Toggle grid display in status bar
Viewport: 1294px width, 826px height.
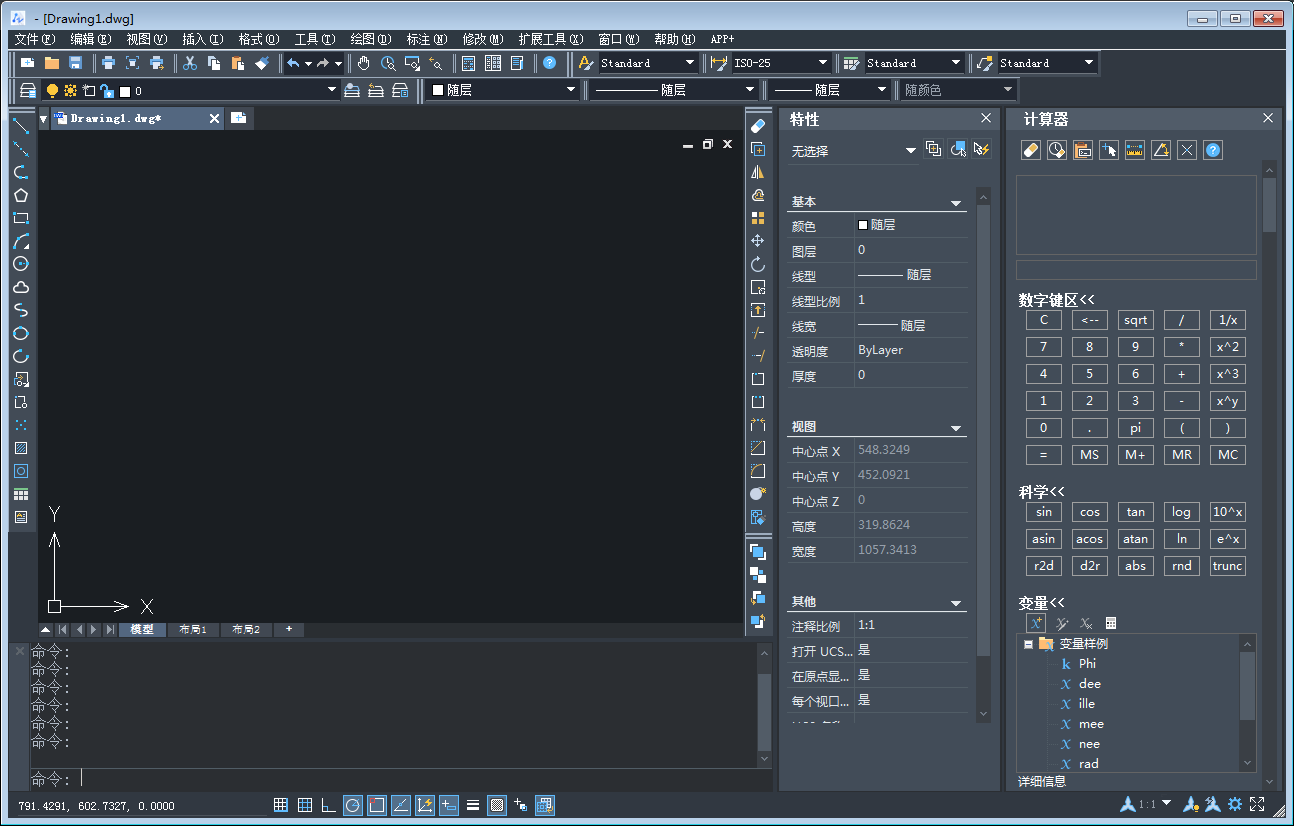click(x=304, y=805)
